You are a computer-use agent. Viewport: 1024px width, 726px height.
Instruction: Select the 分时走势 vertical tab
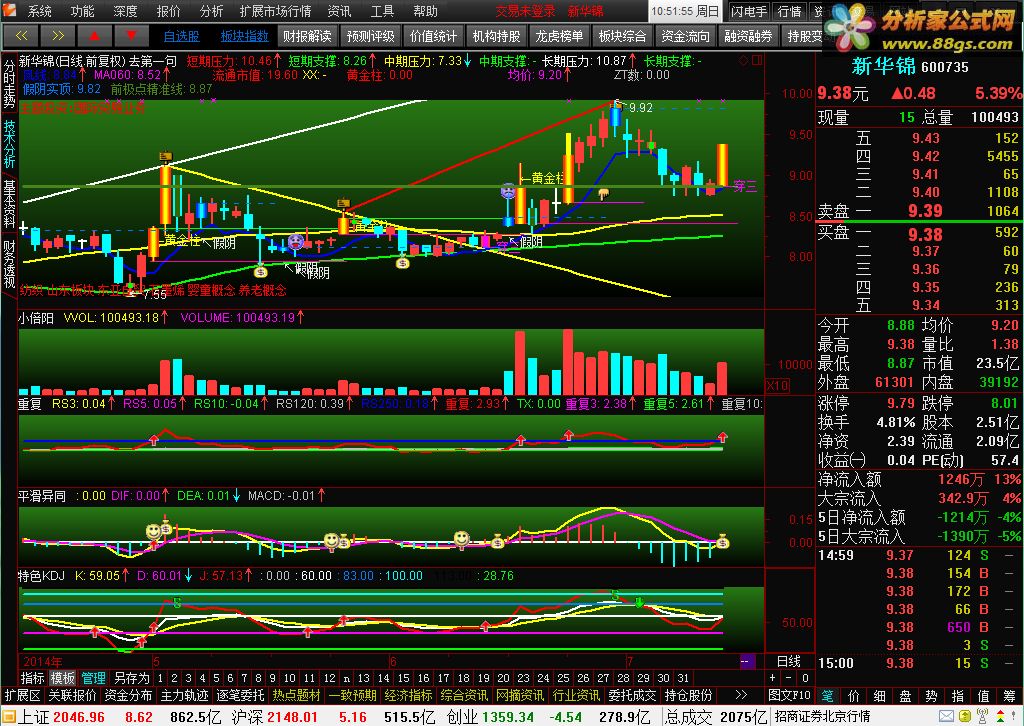9,85
